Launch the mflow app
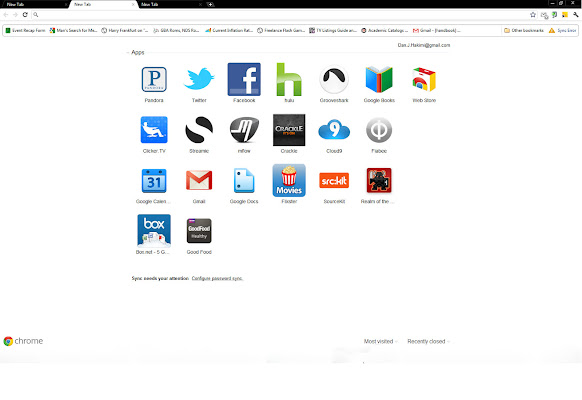Image resolution: width=582 pixels, height=400 pixels. pyautogui.click(x=244, y=130)
